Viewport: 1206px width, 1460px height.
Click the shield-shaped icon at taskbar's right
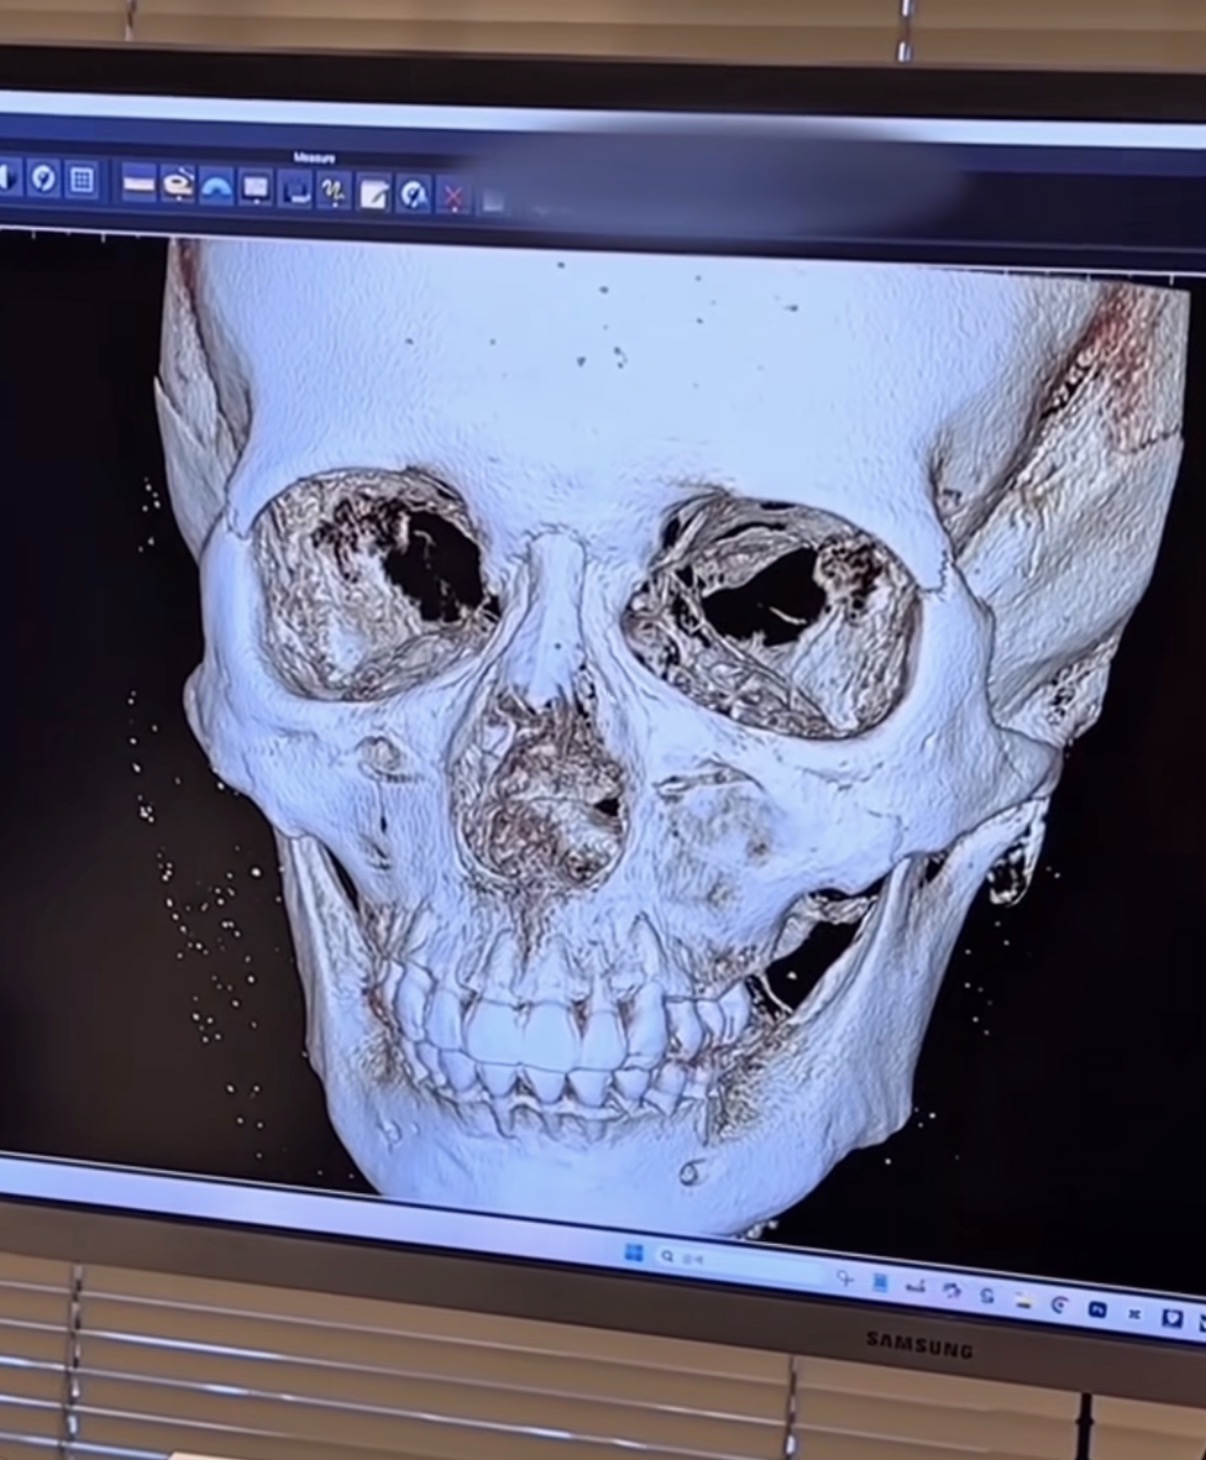(1172, 1319)
